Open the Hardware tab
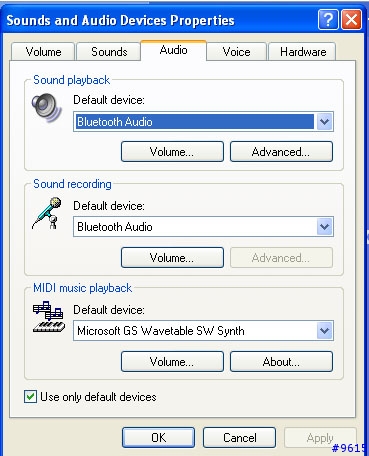This screenshot has height=456, width=369. (x=303, y=52)
